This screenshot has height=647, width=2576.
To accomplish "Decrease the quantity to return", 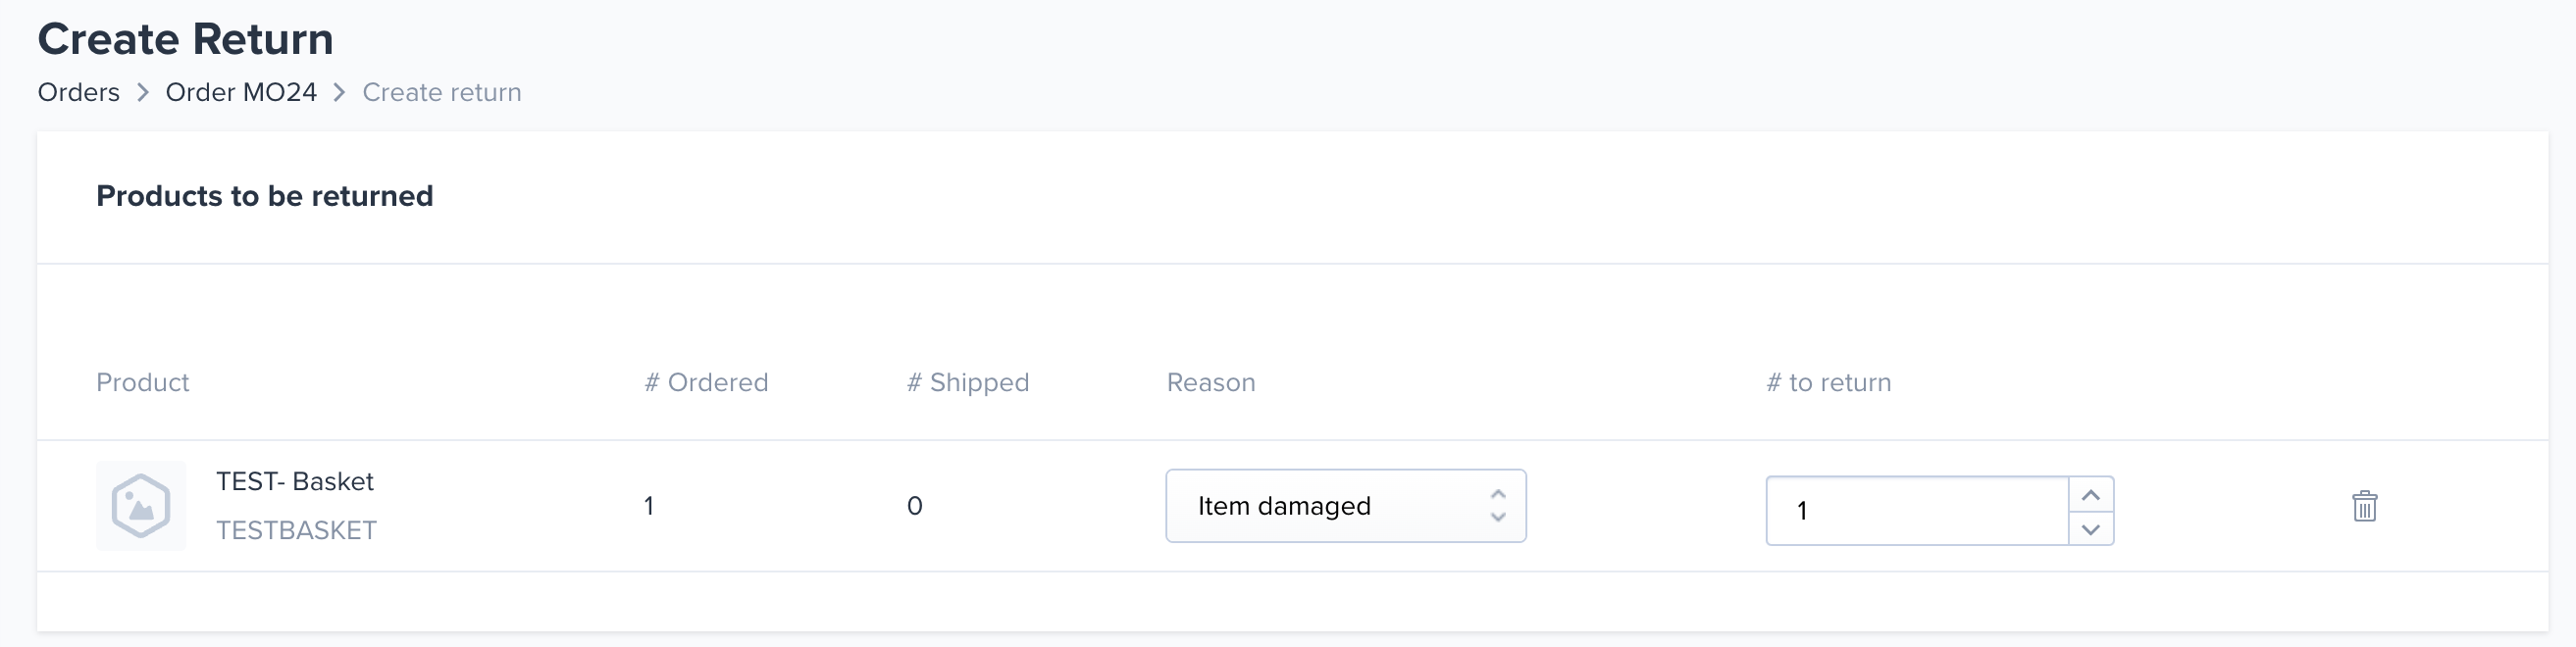I will pos(2090,529).
